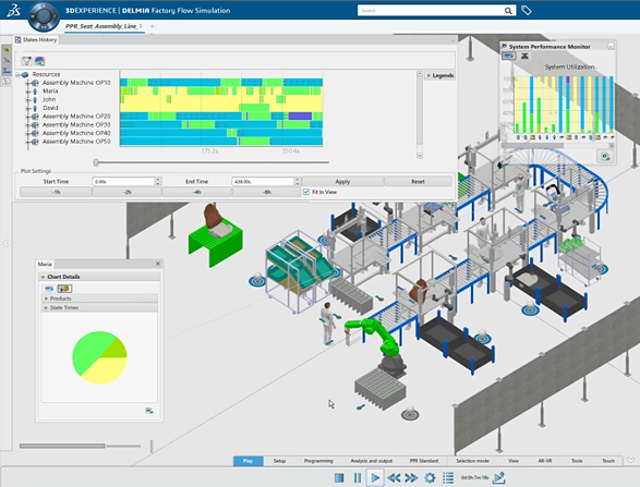Open the AR-VR tab
Screen dimensions: 640x487
(545, 461)
